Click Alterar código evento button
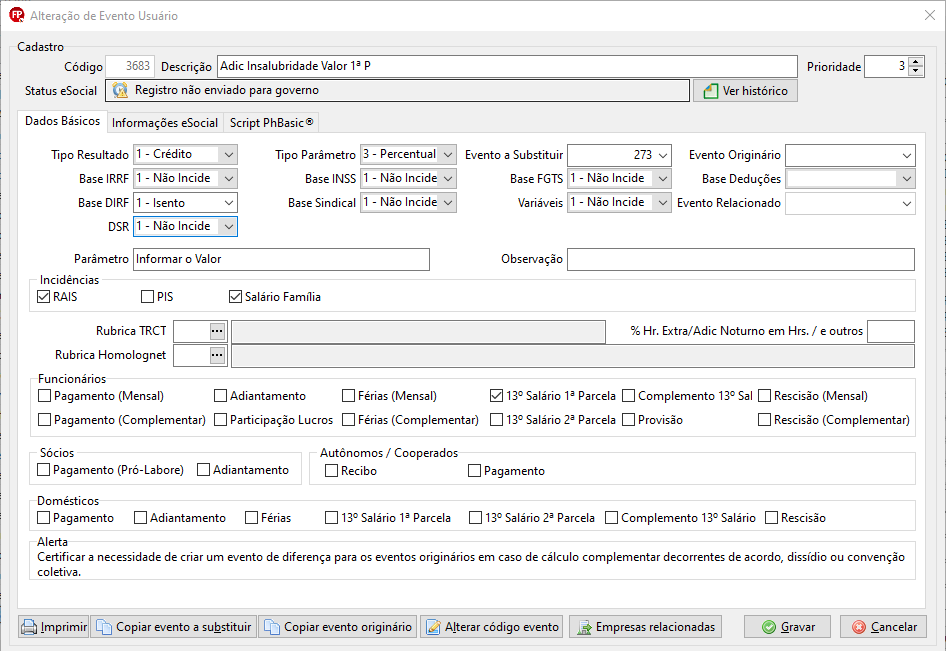 pyautogui.click(x=492, y=627)
